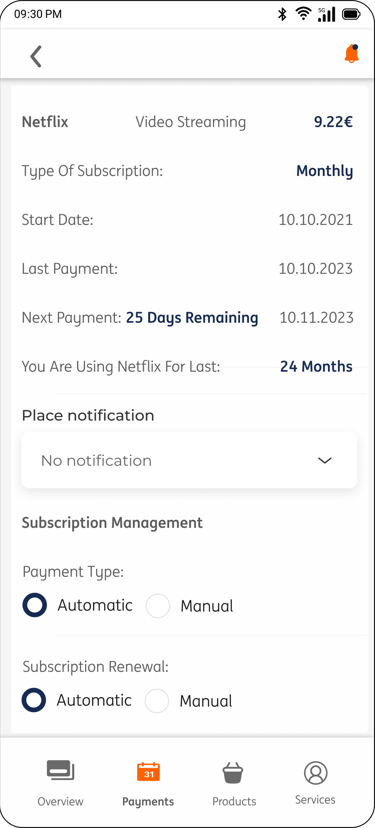Switch to the Overview tab label
Image resolution: width=375 pixels, height=828 pixels.
60,801
